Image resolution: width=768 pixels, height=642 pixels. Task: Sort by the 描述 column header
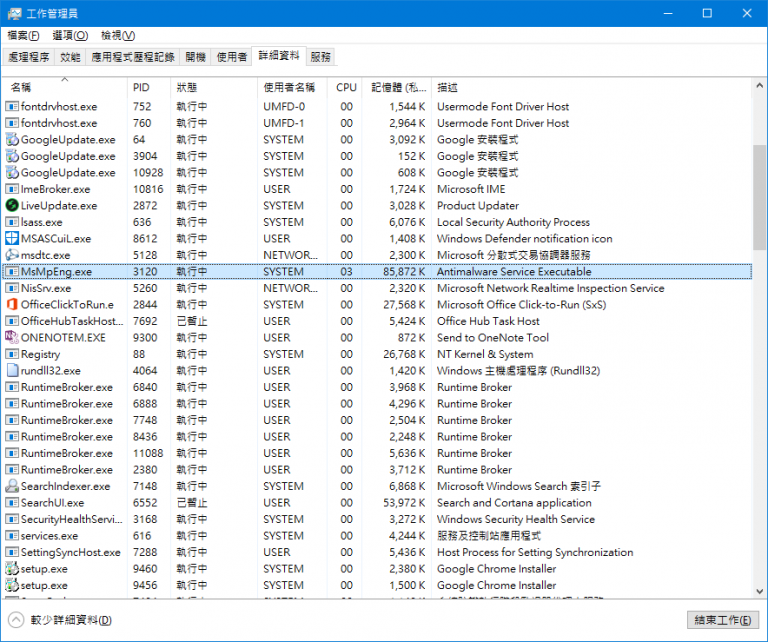pyautogui.click(x=591, y=87)
